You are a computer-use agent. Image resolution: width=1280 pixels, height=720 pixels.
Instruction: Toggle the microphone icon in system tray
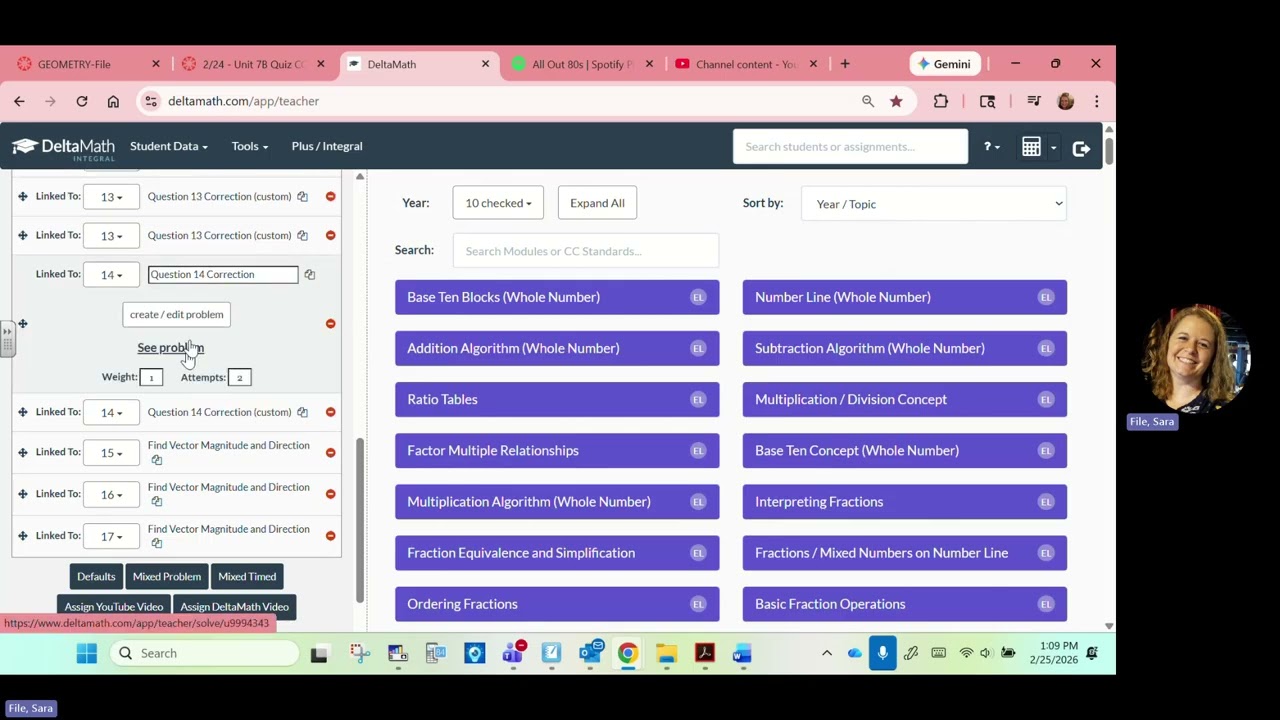(x=882, y=654)
